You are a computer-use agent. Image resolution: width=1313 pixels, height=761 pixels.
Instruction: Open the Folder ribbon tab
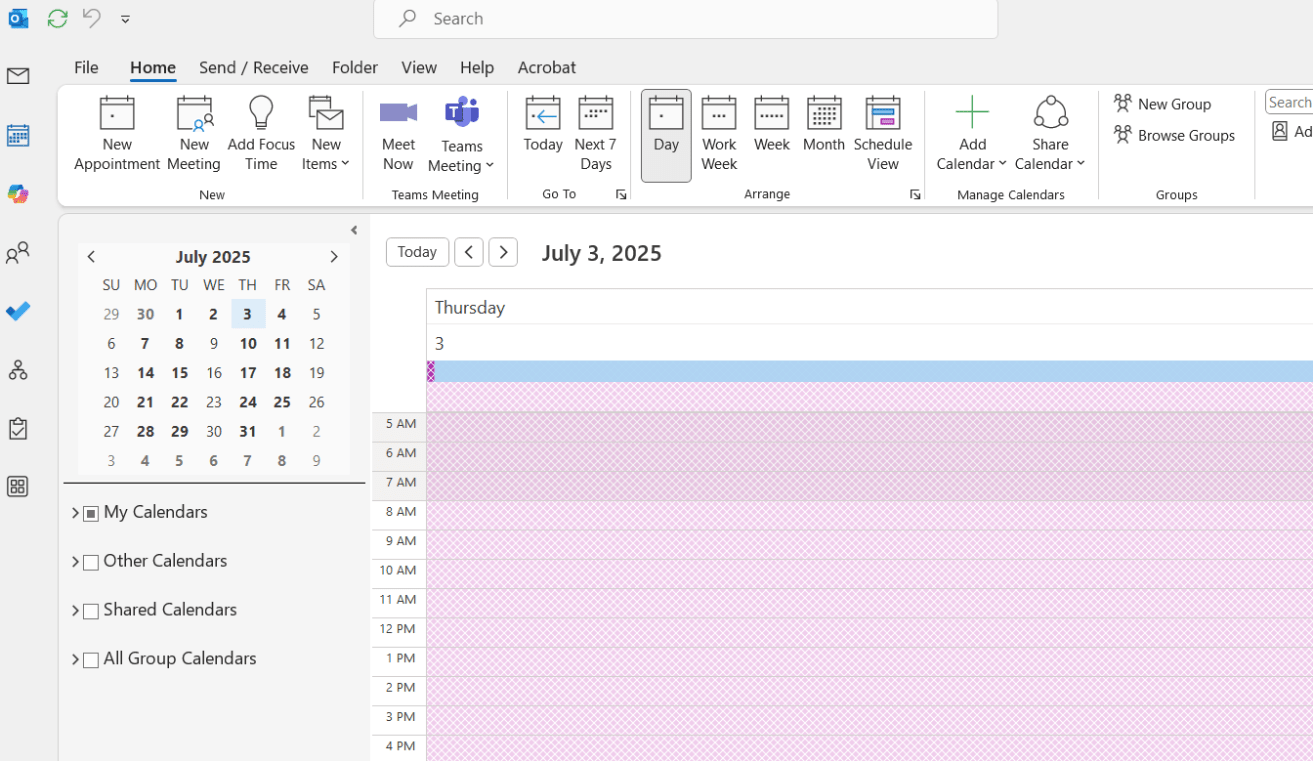tap(355, 67)
